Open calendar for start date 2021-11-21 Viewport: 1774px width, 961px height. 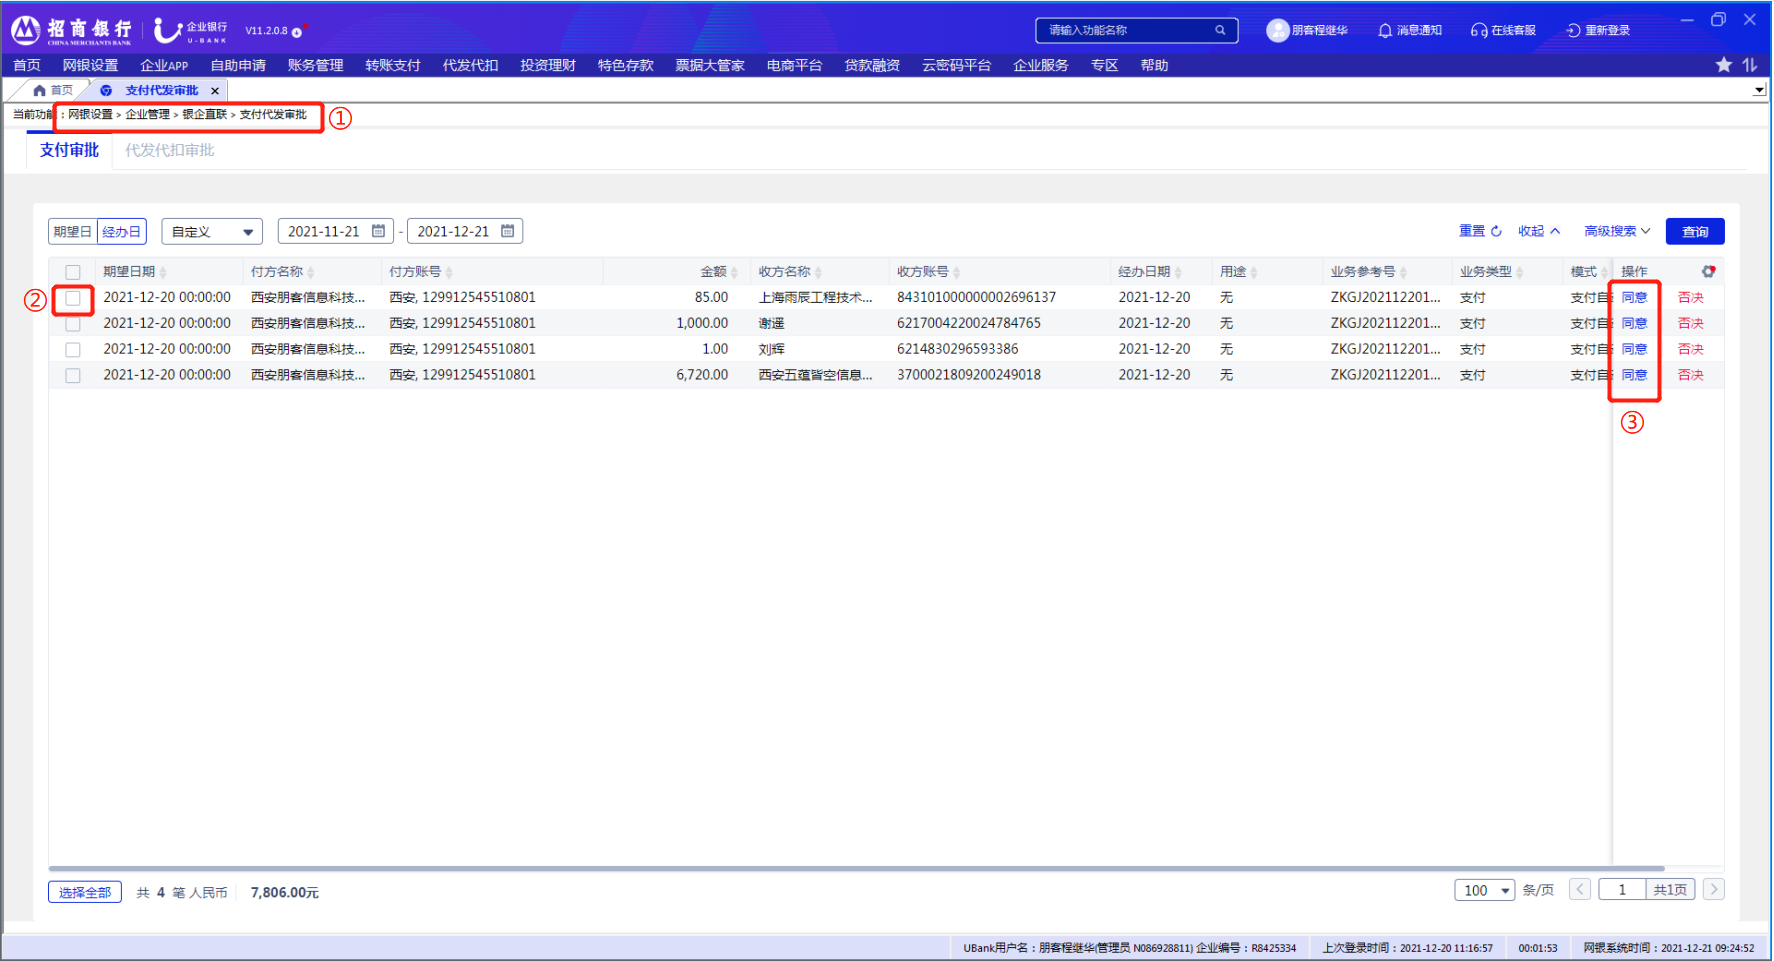[x=378, y=231]
